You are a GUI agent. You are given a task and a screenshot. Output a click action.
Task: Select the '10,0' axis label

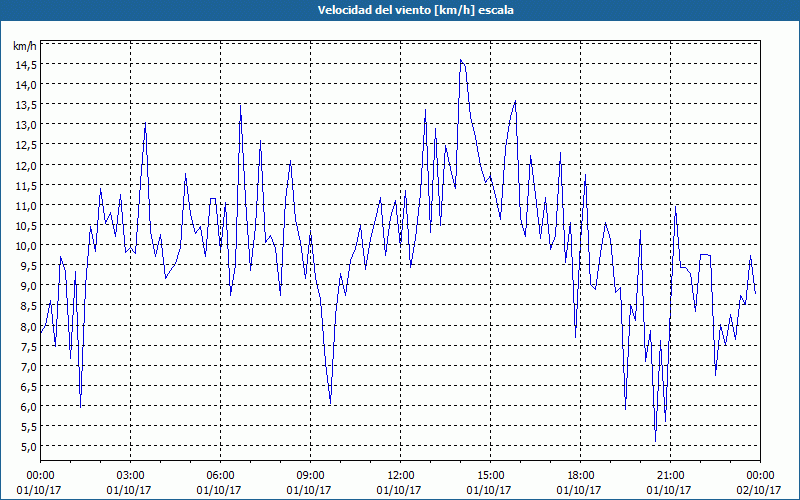[x=27, y=245]
